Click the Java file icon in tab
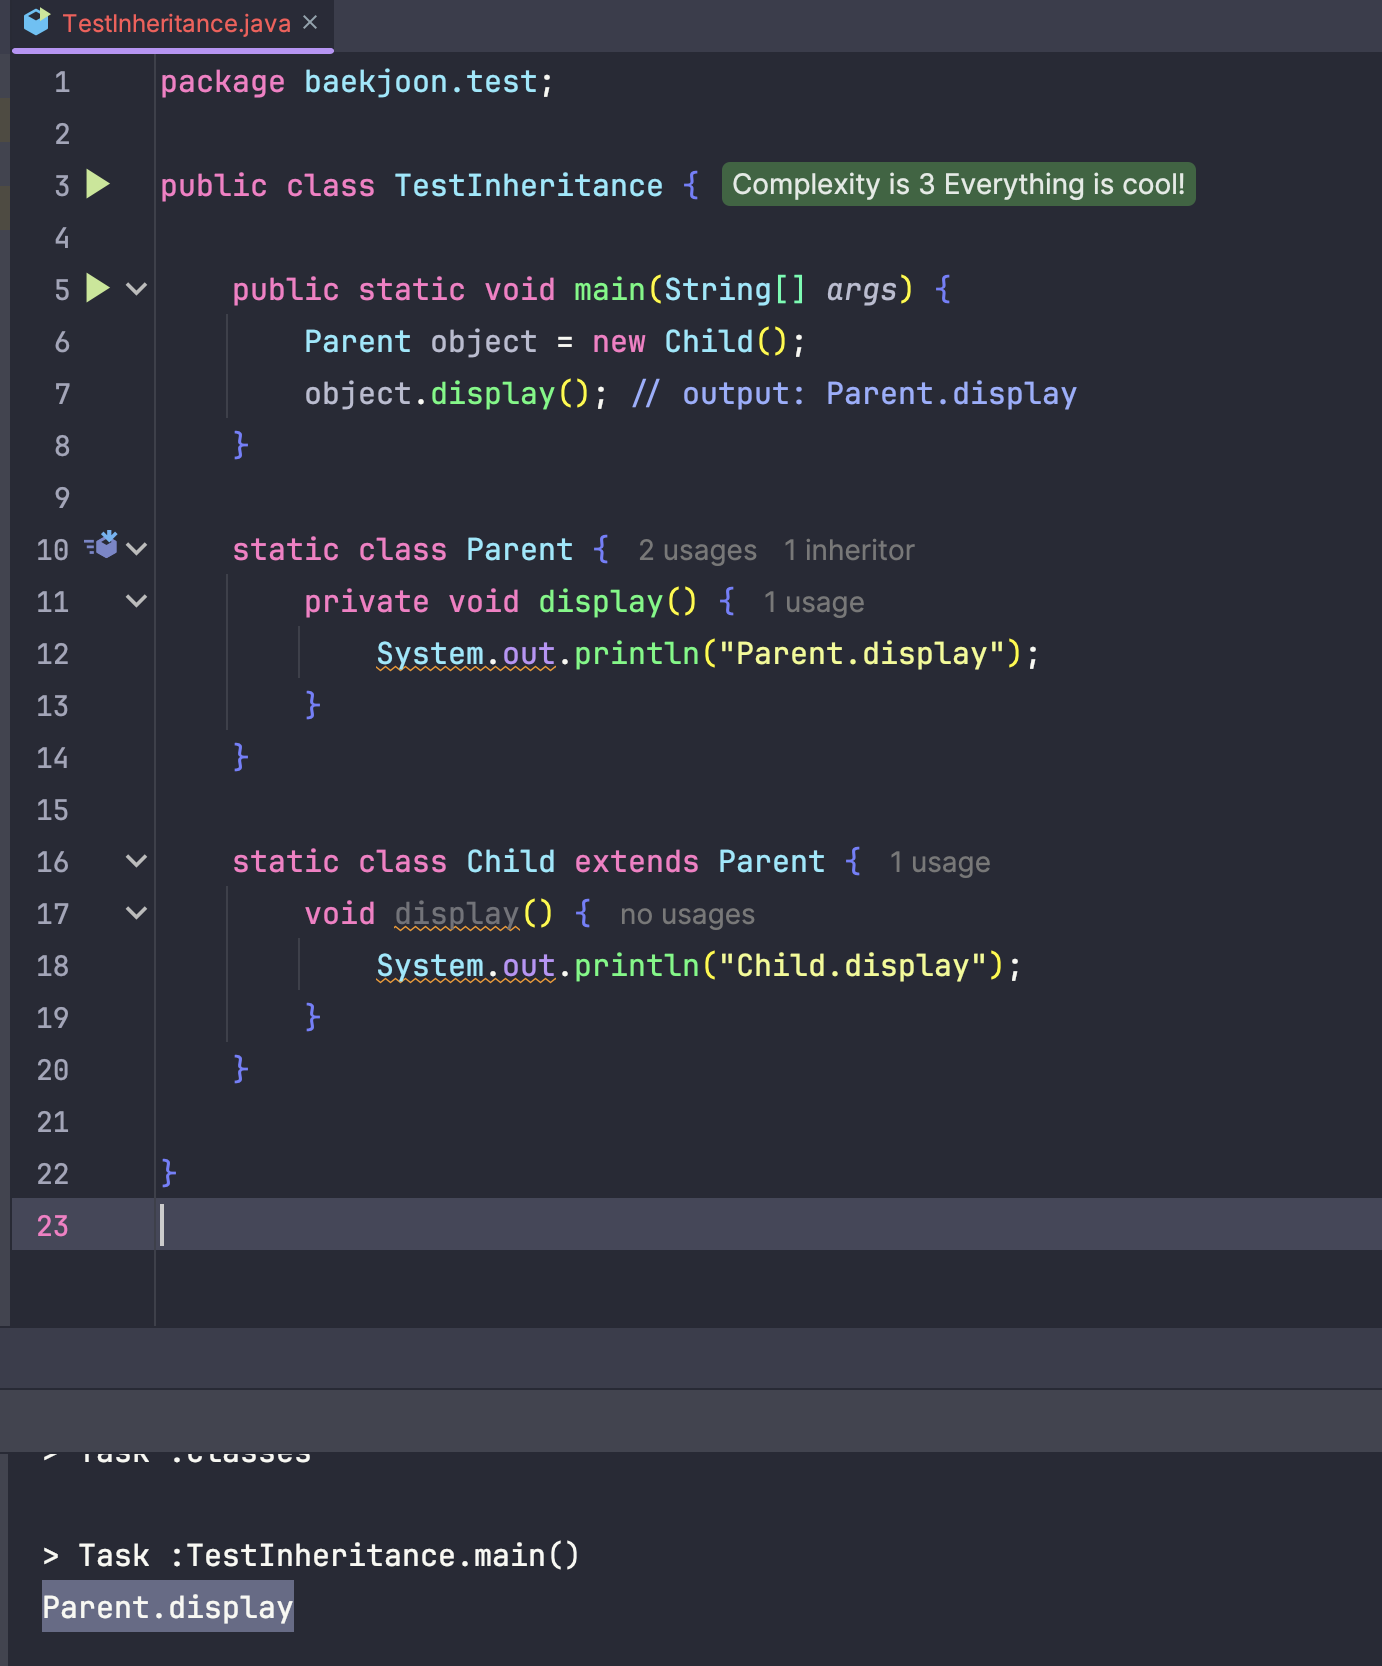Viewport: 1382px width, 1666px height. point(37,22)
